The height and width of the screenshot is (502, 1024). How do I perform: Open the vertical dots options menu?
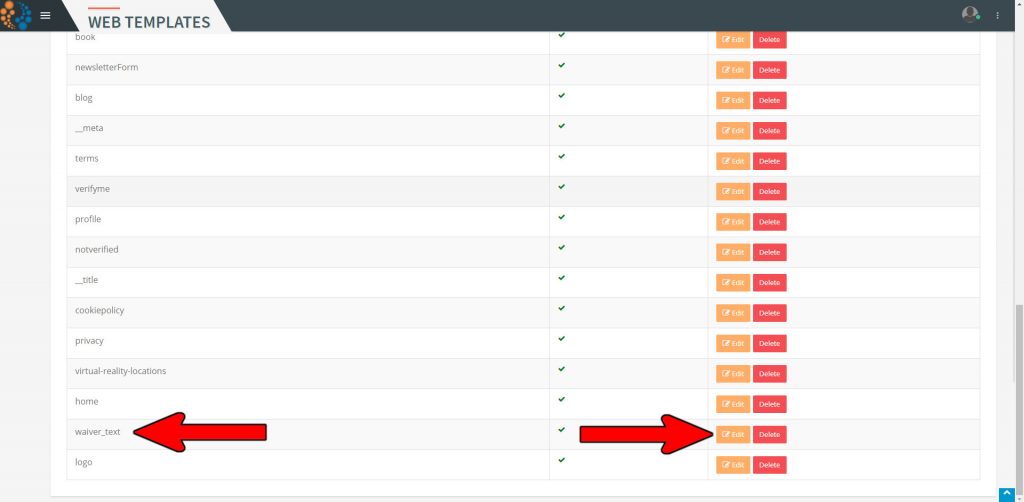coord(997,15)
